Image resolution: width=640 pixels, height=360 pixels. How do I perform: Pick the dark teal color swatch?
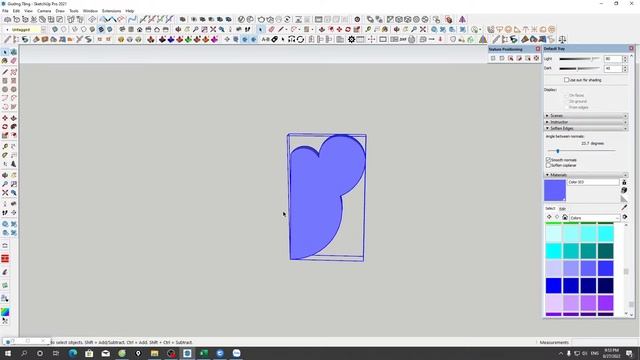[605, 251]
